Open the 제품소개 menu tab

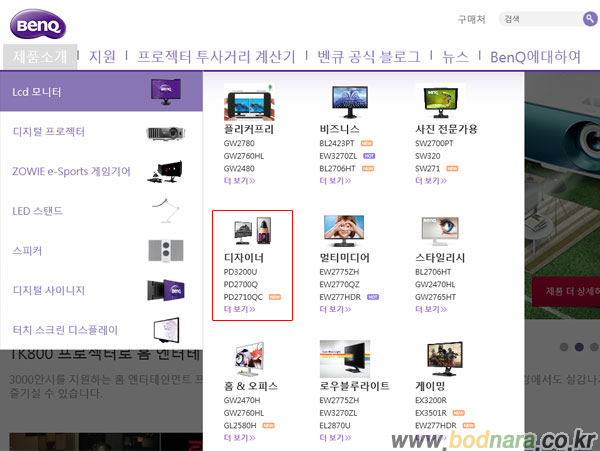pyautogui.click(x=40, y=57)
